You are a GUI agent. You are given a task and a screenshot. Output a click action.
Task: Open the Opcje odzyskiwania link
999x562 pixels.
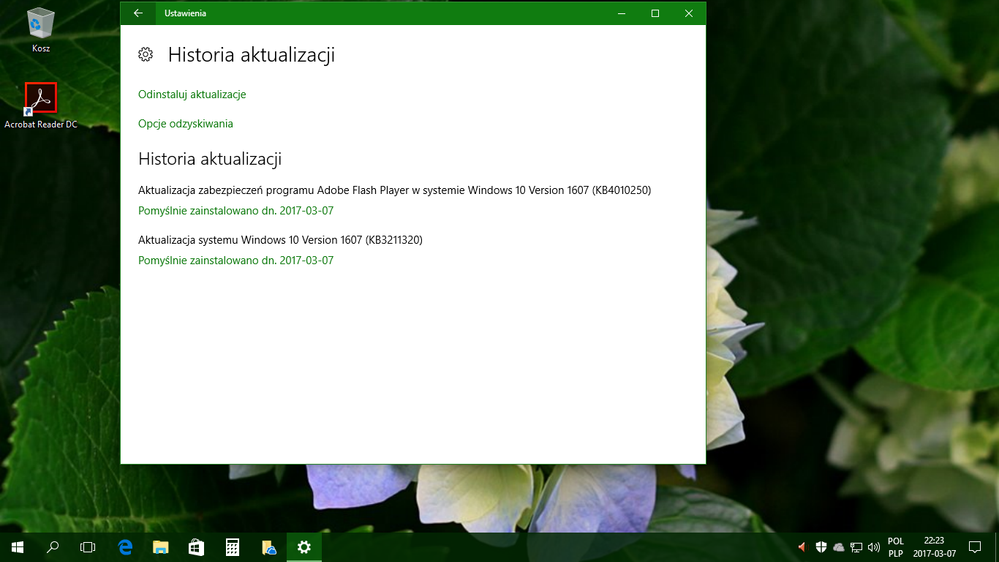(x=185, y=124)
